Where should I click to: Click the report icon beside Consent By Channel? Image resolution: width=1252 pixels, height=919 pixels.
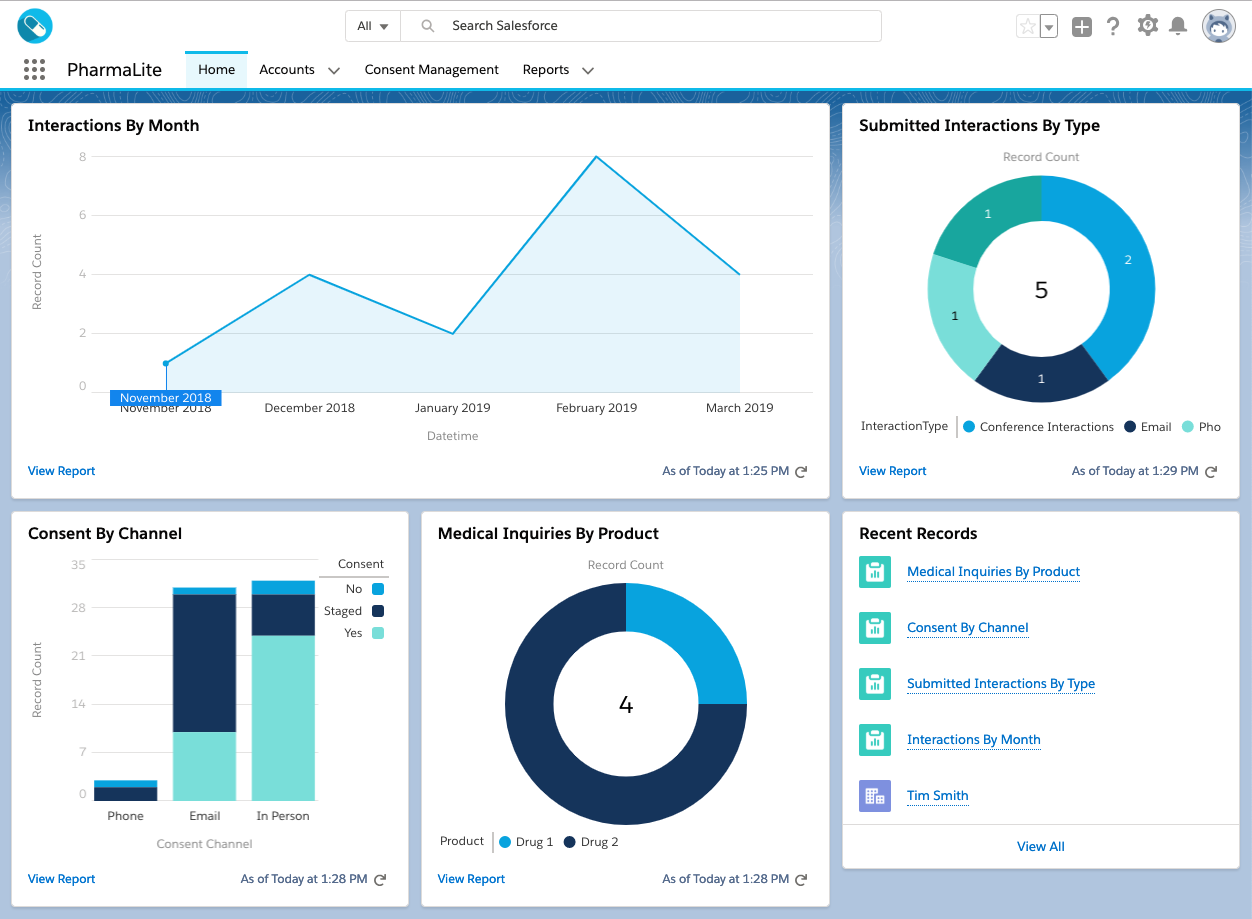tap(875, 628)
